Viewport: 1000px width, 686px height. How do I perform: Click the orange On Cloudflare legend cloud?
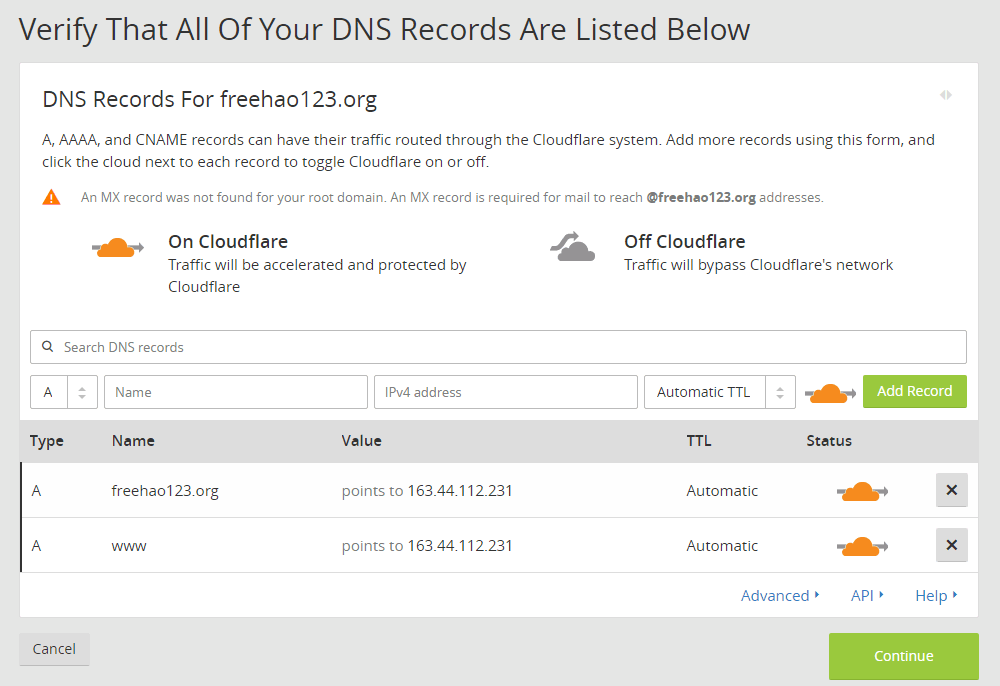coord(118,248)
